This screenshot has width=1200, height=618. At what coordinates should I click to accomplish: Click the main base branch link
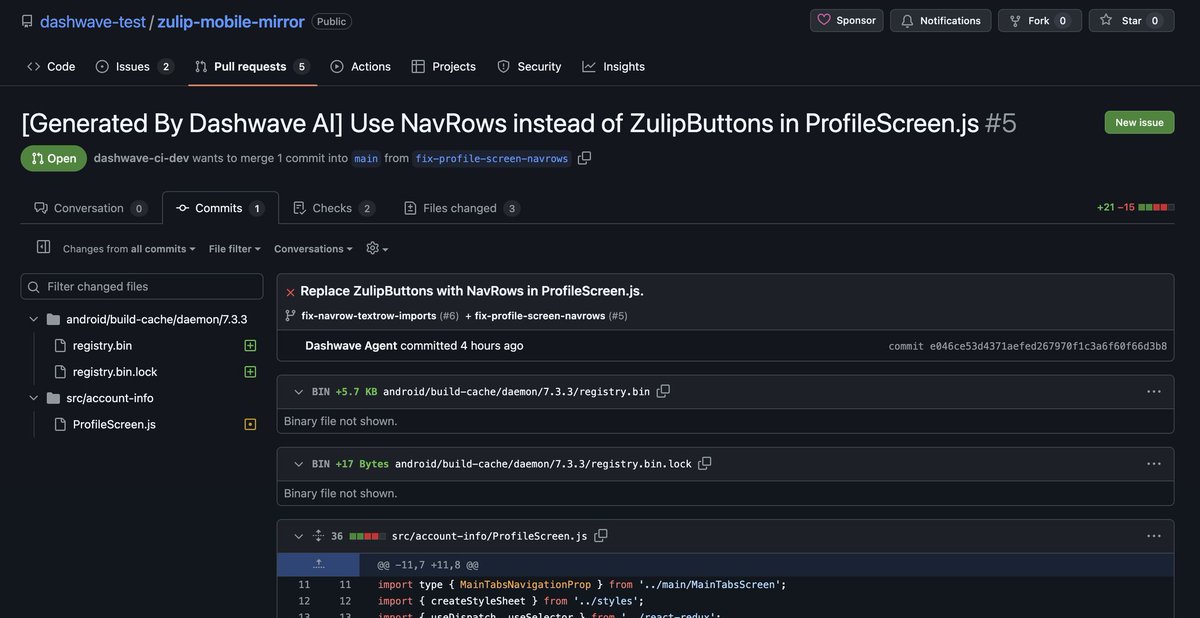tap(366, 158)
